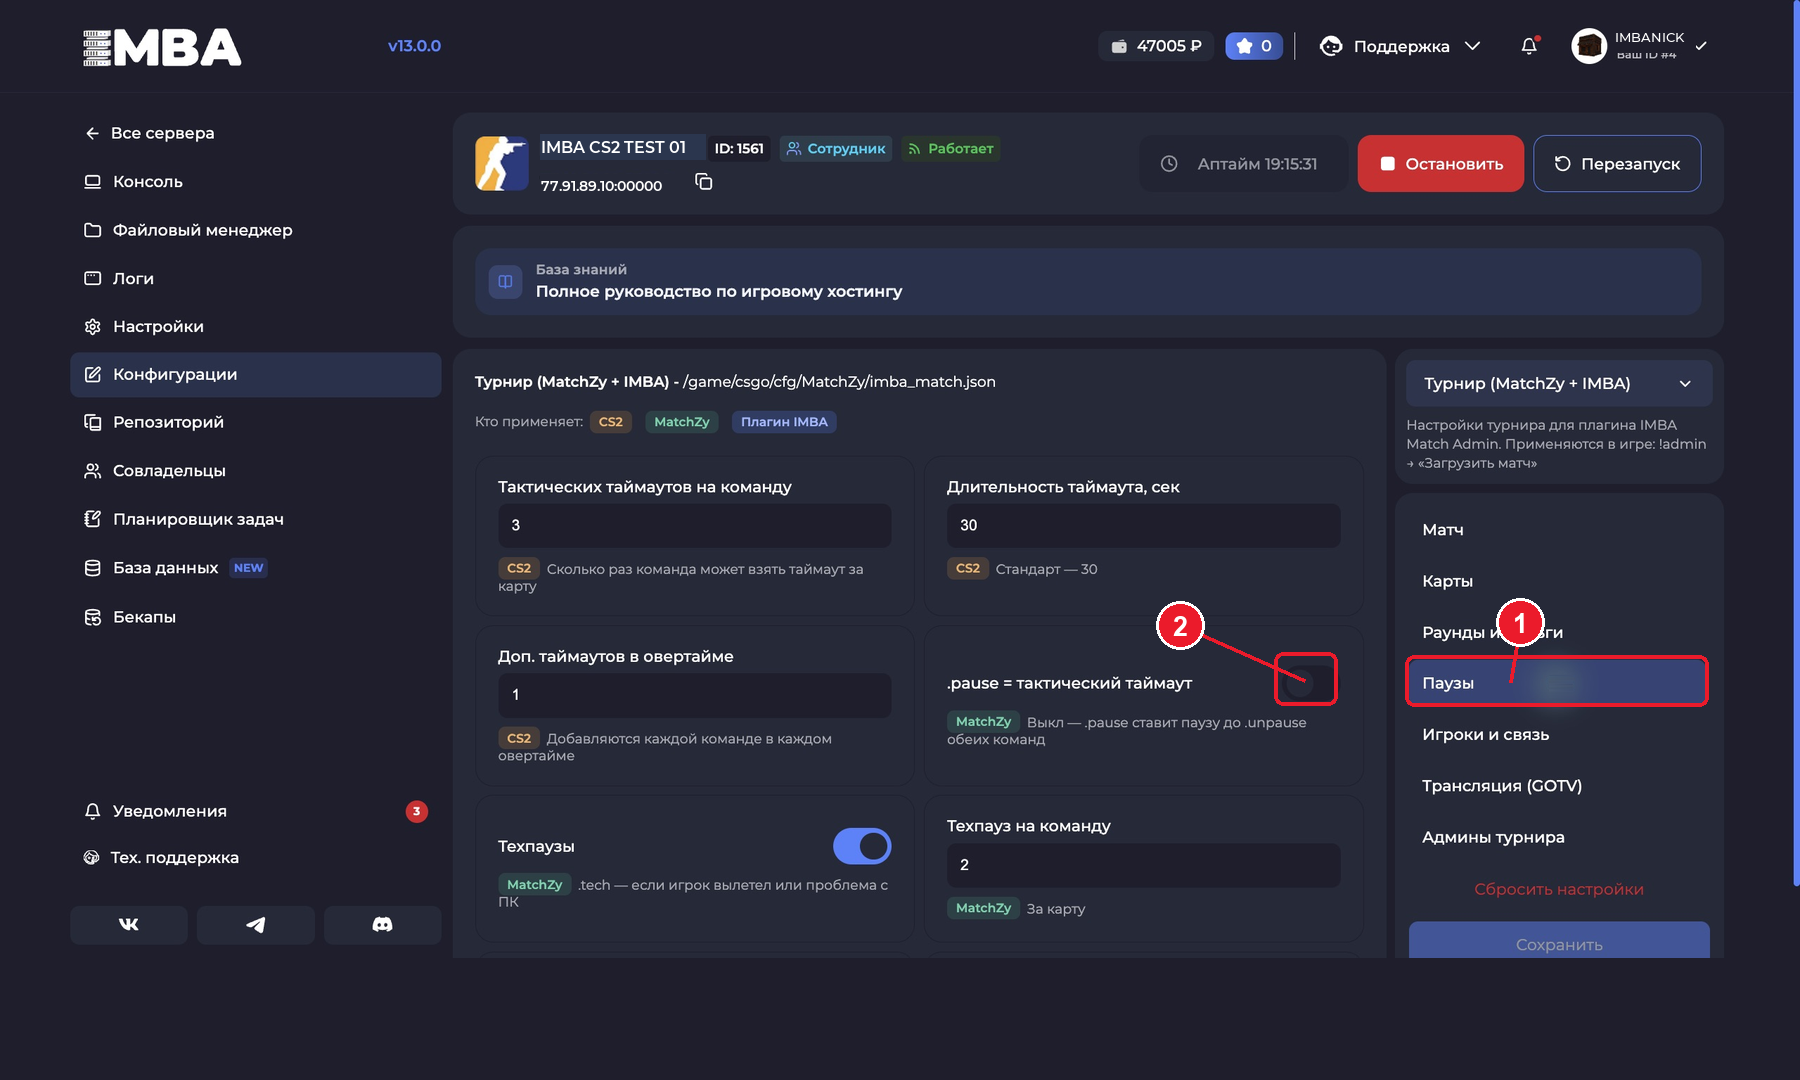Open Файловый менеджер in the sidebar
This screenshot has width=1800, height=1080.
255,230
